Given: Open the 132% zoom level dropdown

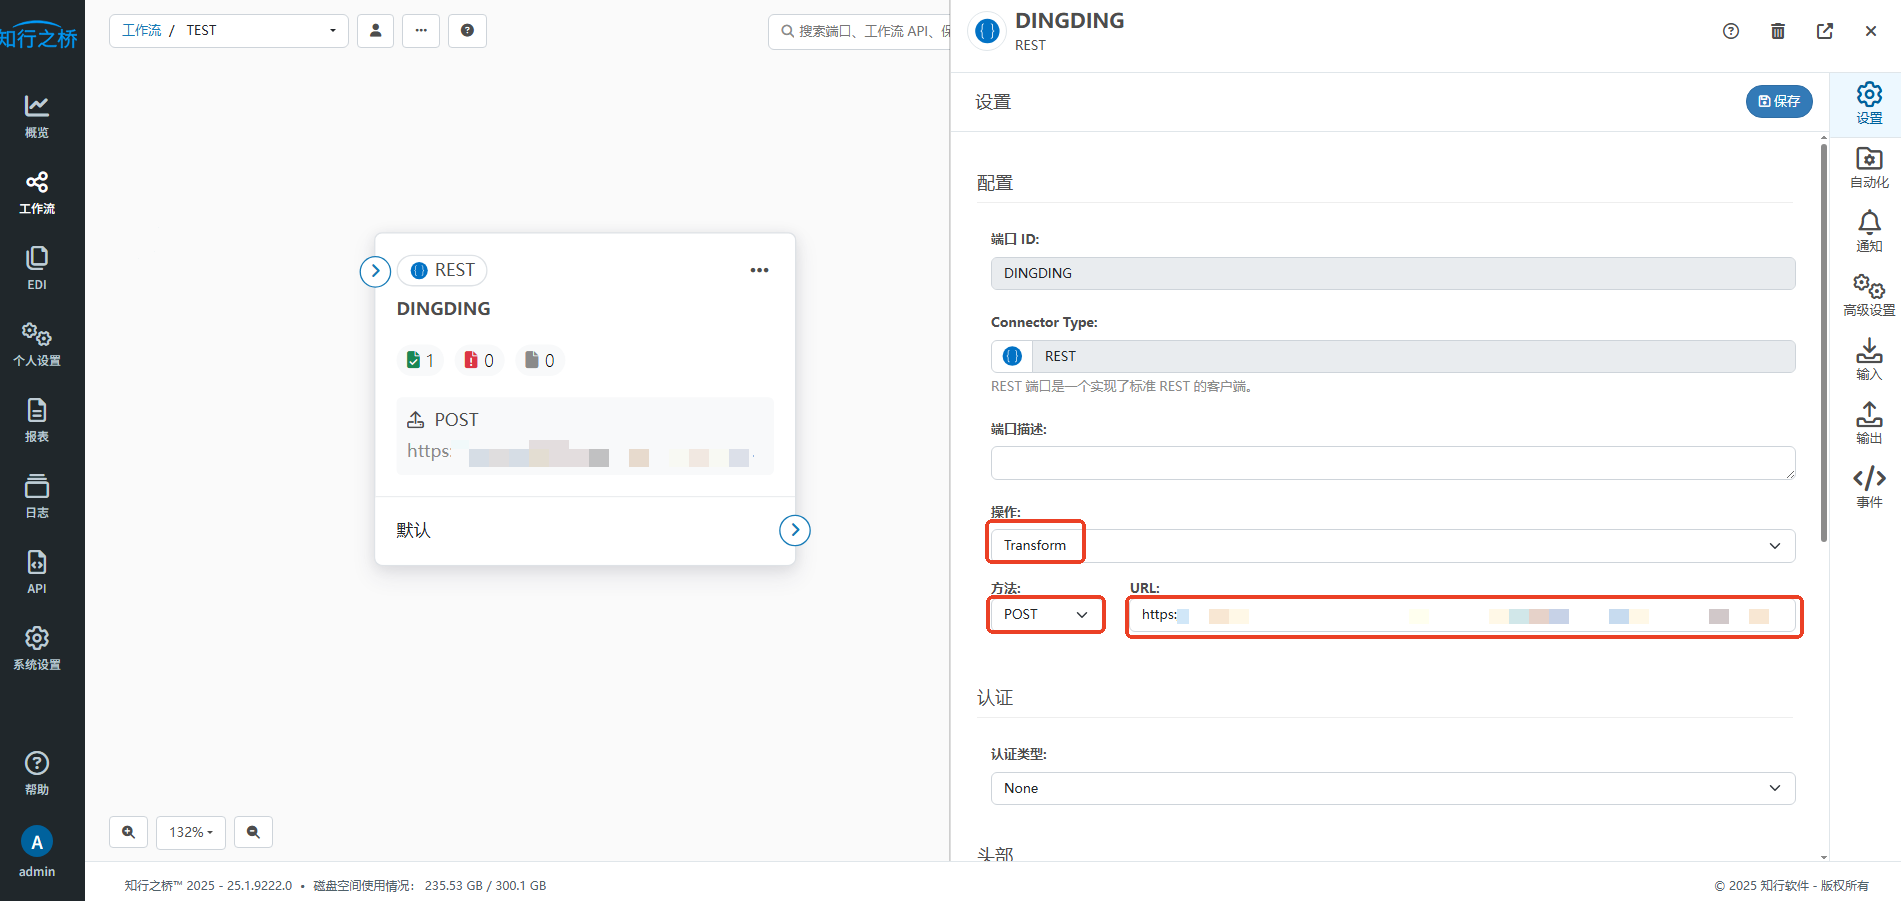Looking at the screenshot, I should [190, 832].
